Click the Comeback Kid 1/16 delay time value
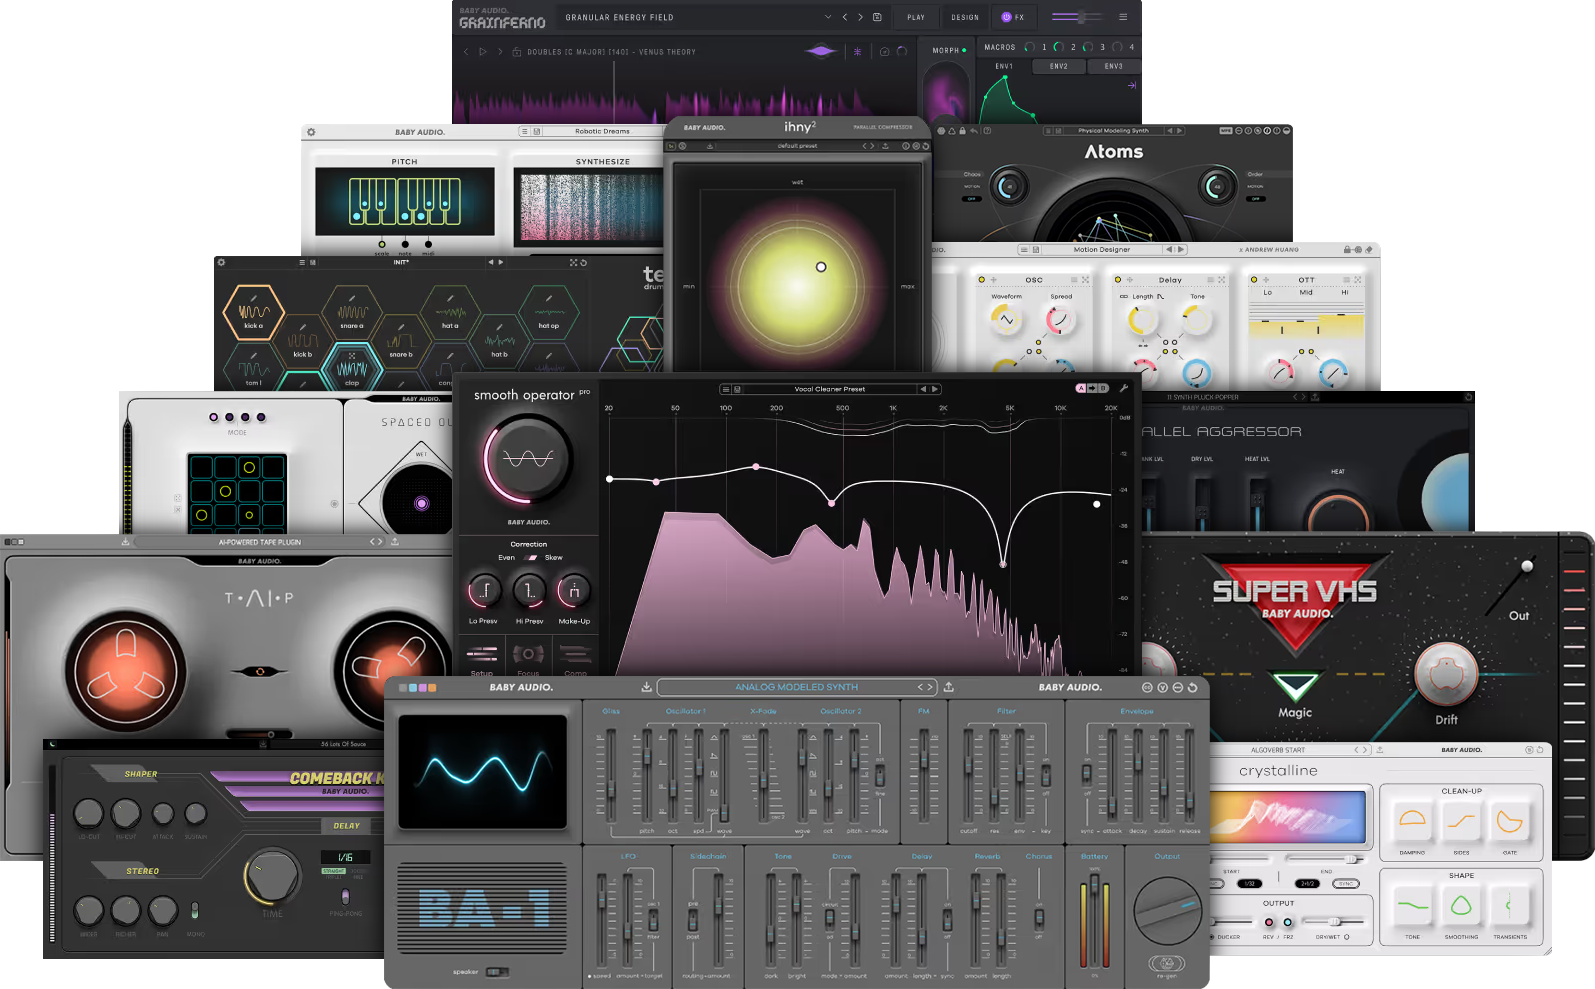The image size is (1595, 989). [x=345, y=857]
